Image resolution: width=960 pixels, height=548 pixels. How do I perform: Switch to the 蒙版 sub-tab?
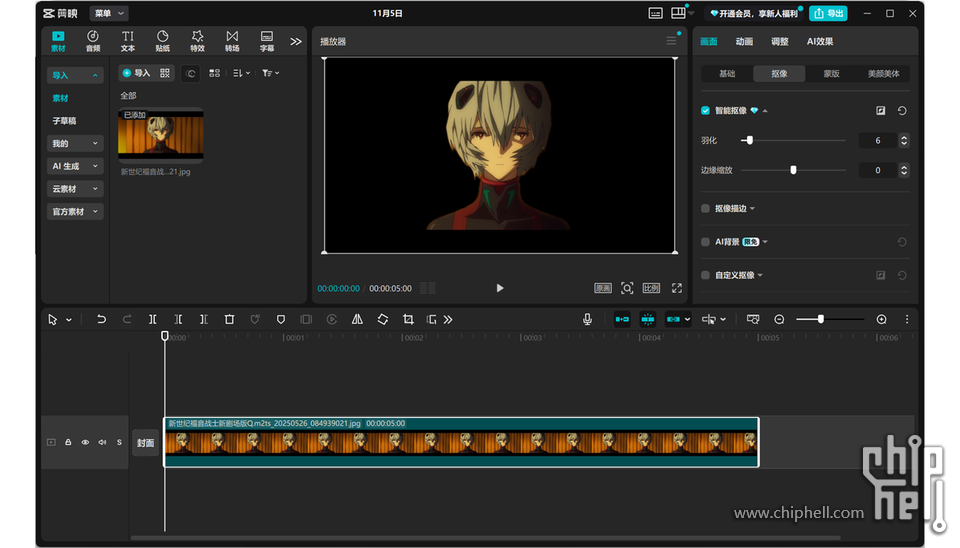(x=831, y=74)
